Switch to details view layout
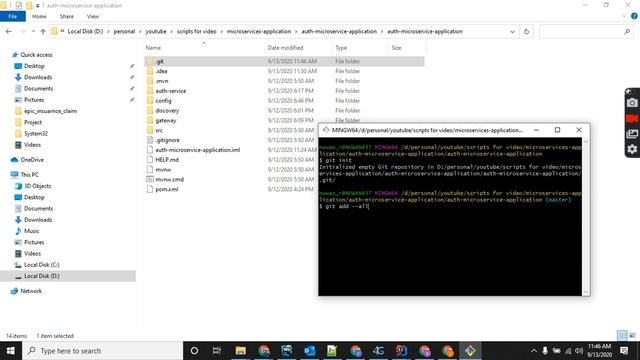This screenshot has height=360, width=640. pos(622,336)
